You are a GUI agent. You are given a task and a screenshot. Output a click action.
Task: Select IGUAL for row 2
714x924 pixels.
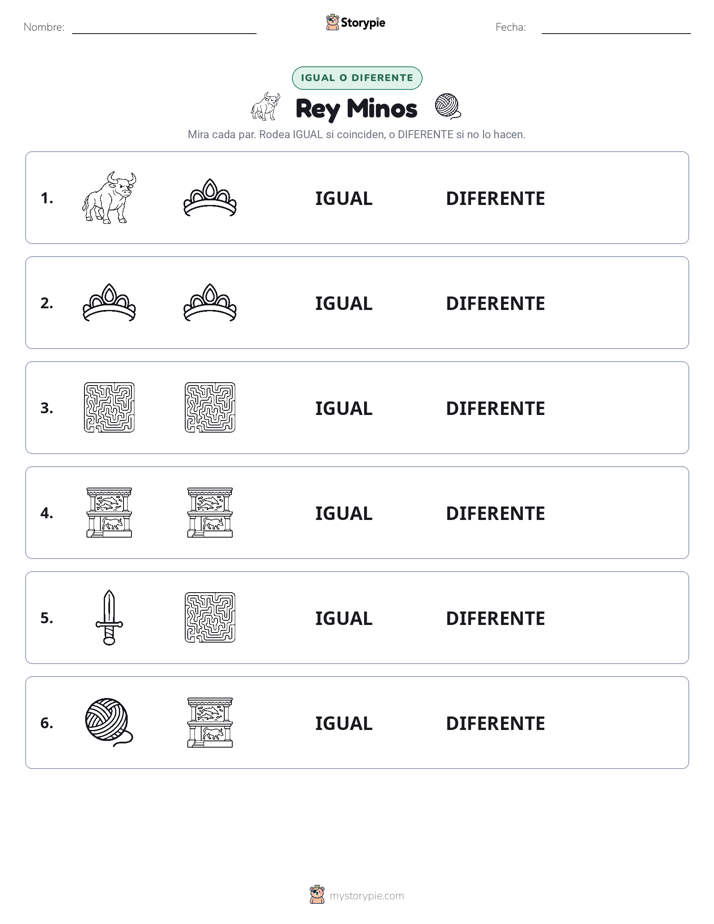343,303
